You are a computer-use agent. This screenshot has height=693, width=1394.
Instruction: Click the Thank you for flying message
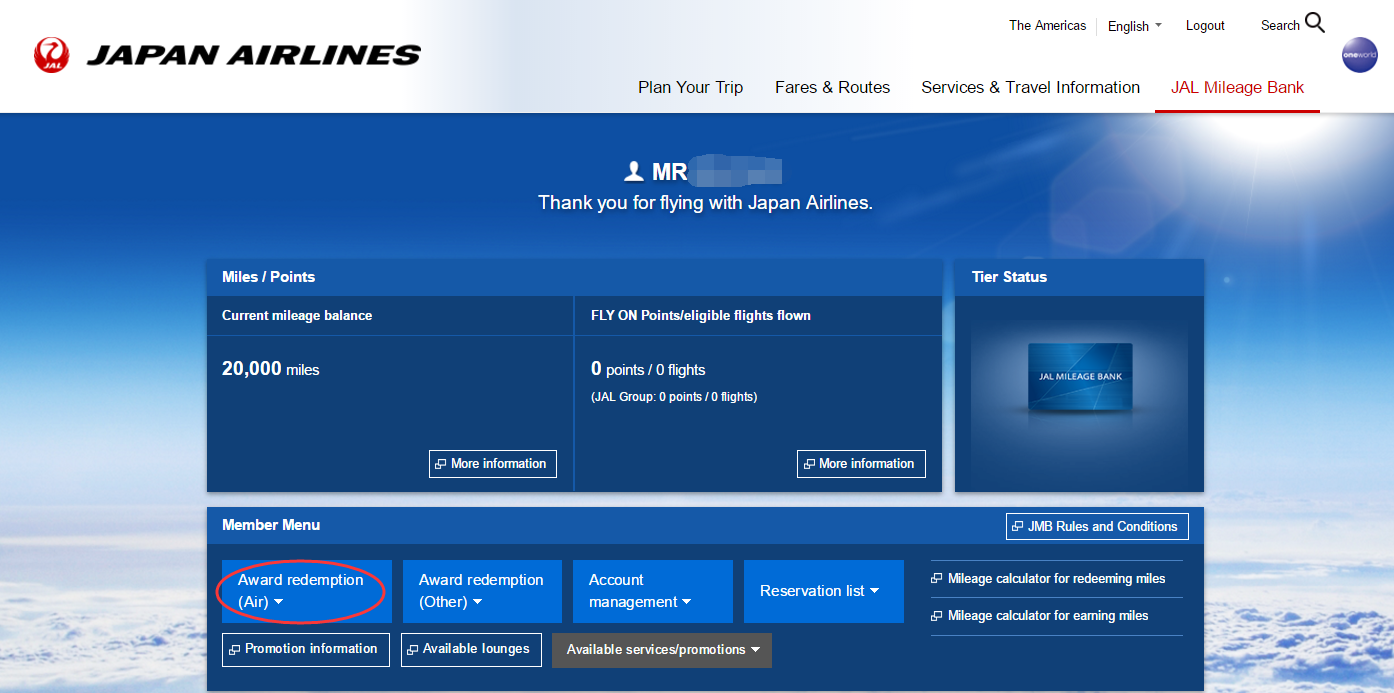(x=705, y=203)
